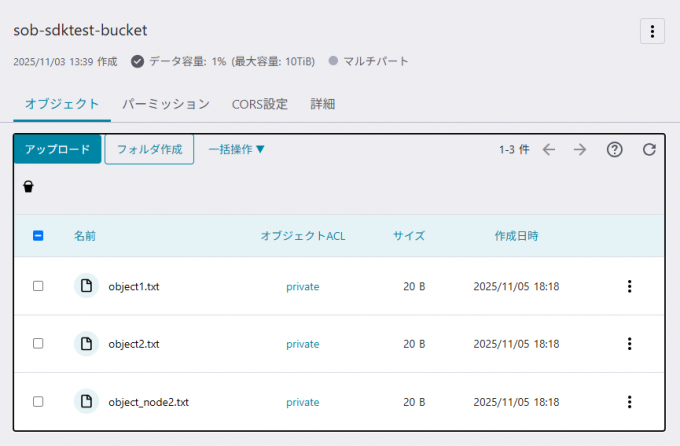Open the bucket's three-dot menu
680x446 pixels.
click(652, 31)
